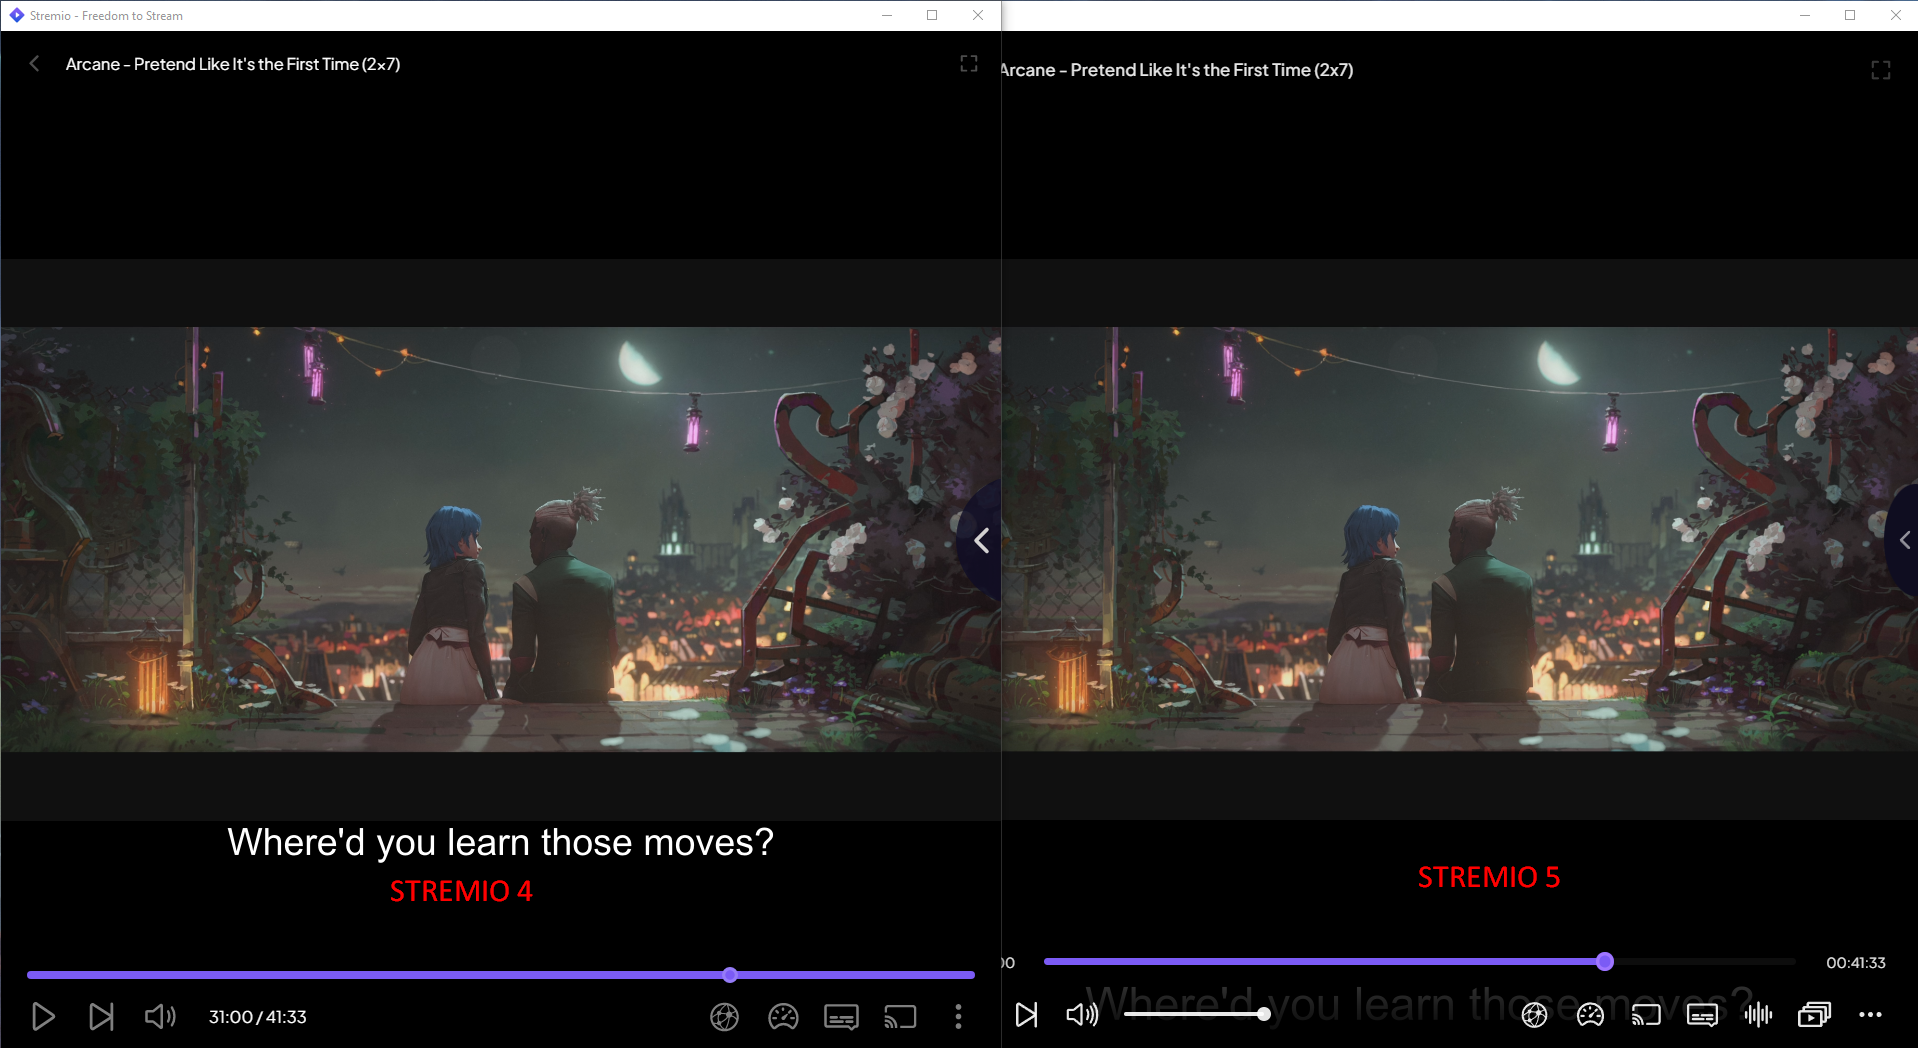Open subtitles menu in Stremio 4
Viewport: 1918px width, 1048px height.
click(x=841, y=1017)
